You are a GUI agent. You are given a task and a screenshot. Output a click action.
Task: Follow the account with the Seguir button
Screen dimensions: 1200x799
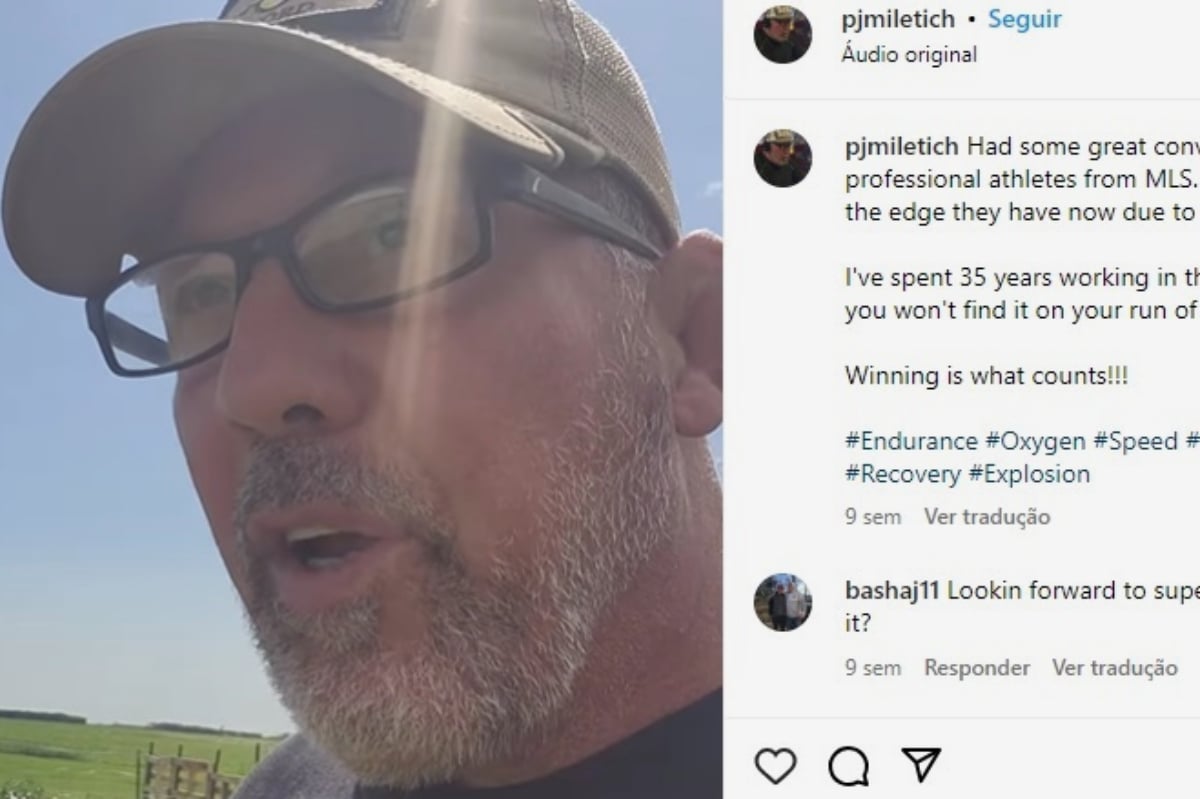[x=1024, y=19]
